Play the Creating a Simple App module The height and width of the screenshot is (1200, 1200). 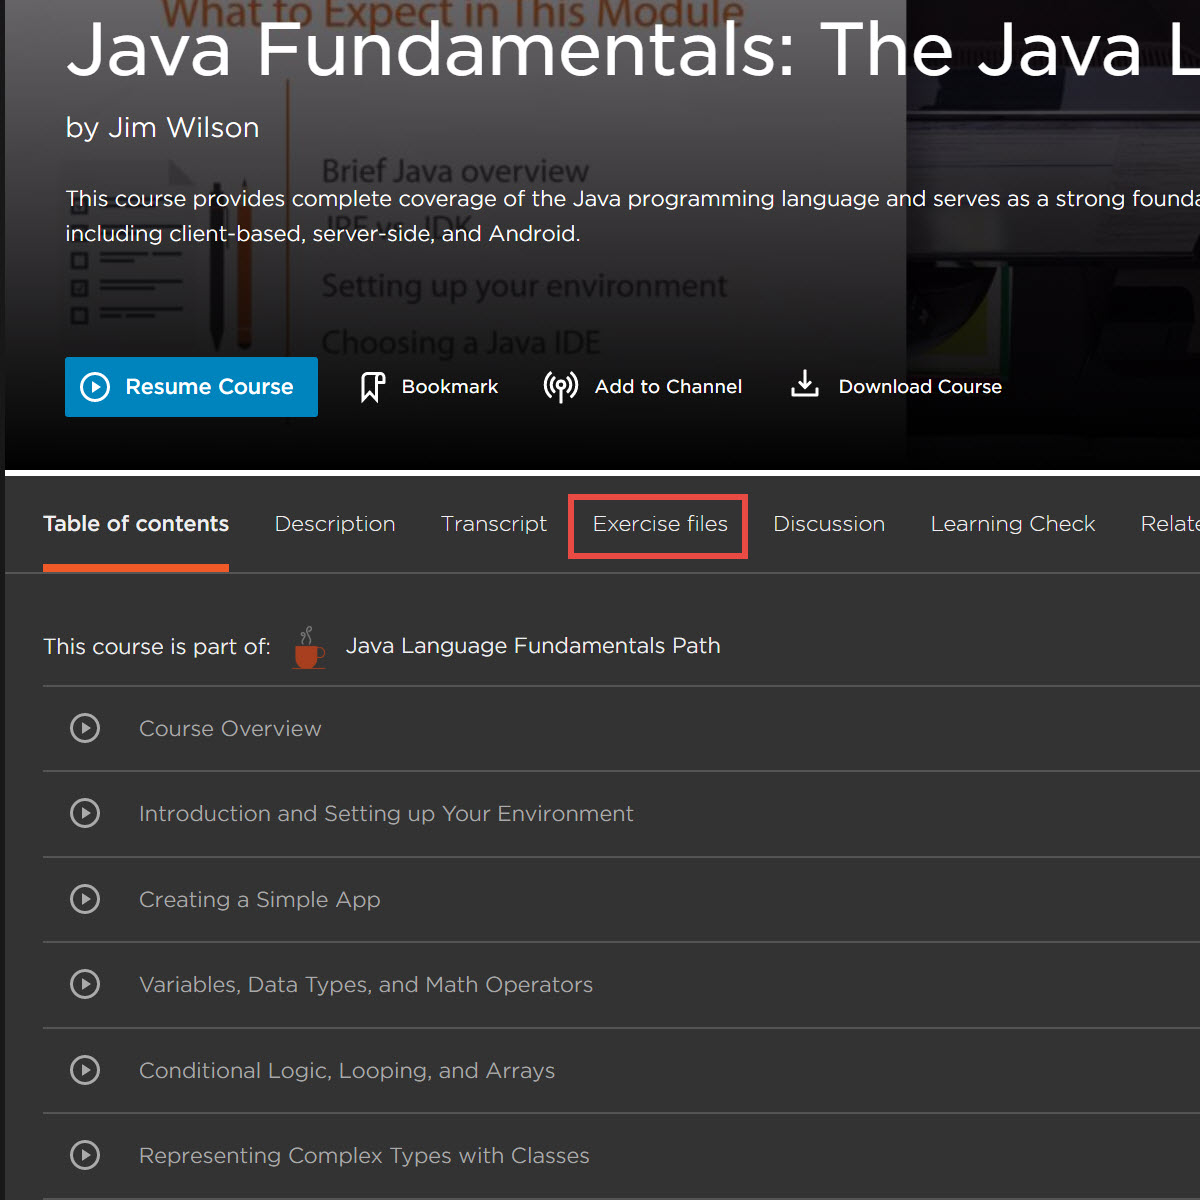pyautogui.click(x=85, y=899)
